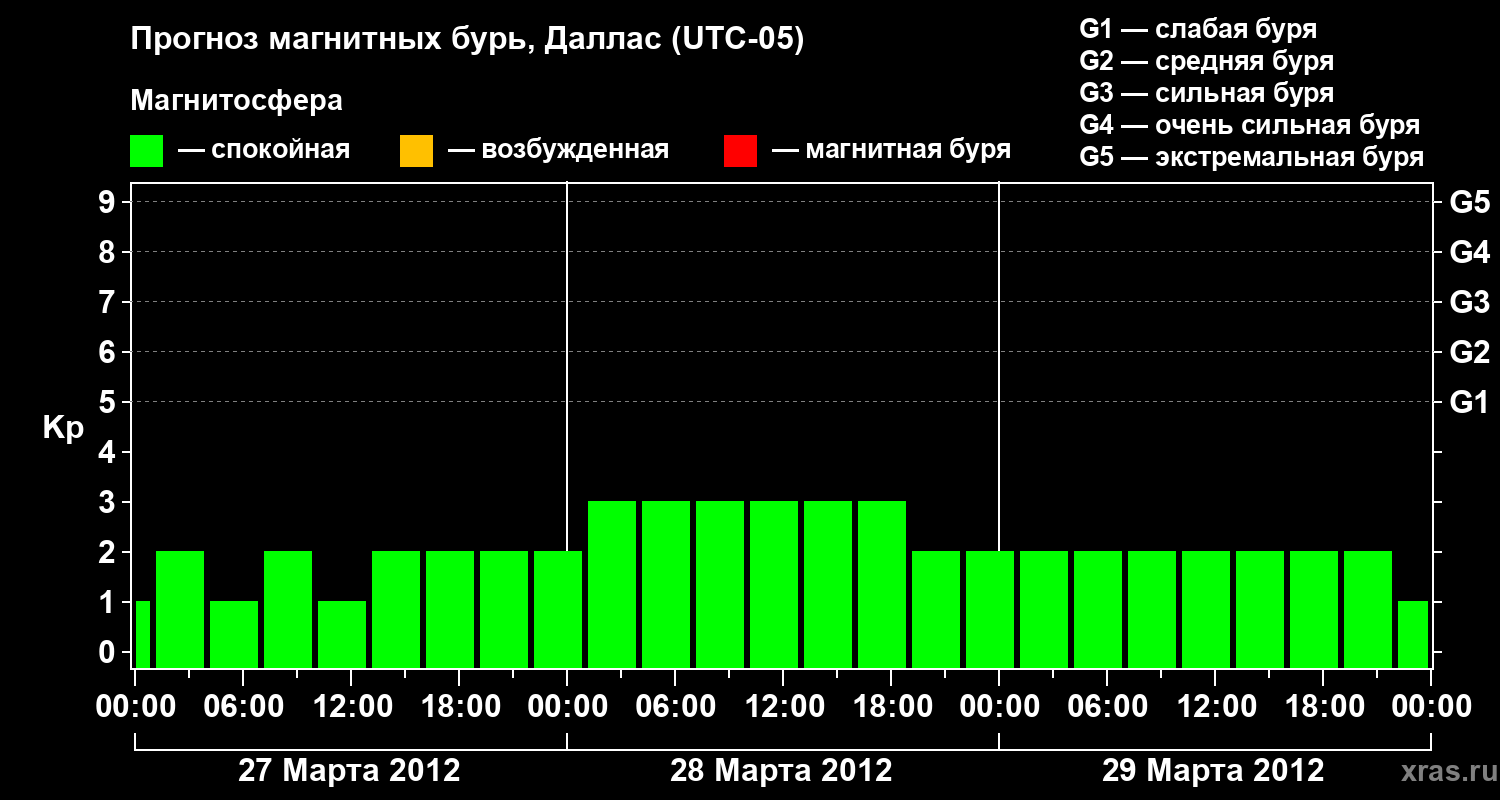Select the G4 — очень сильная буря line

[1249, 125]
